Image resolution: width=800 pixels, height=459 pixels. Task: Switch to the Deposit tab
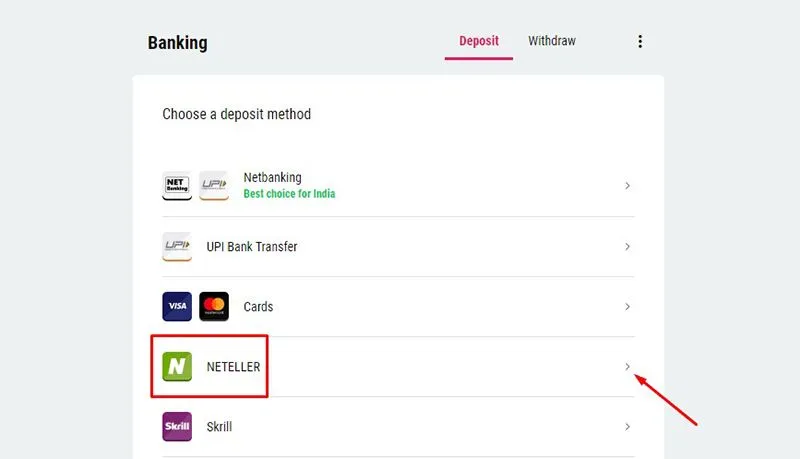tap(479, 41)
